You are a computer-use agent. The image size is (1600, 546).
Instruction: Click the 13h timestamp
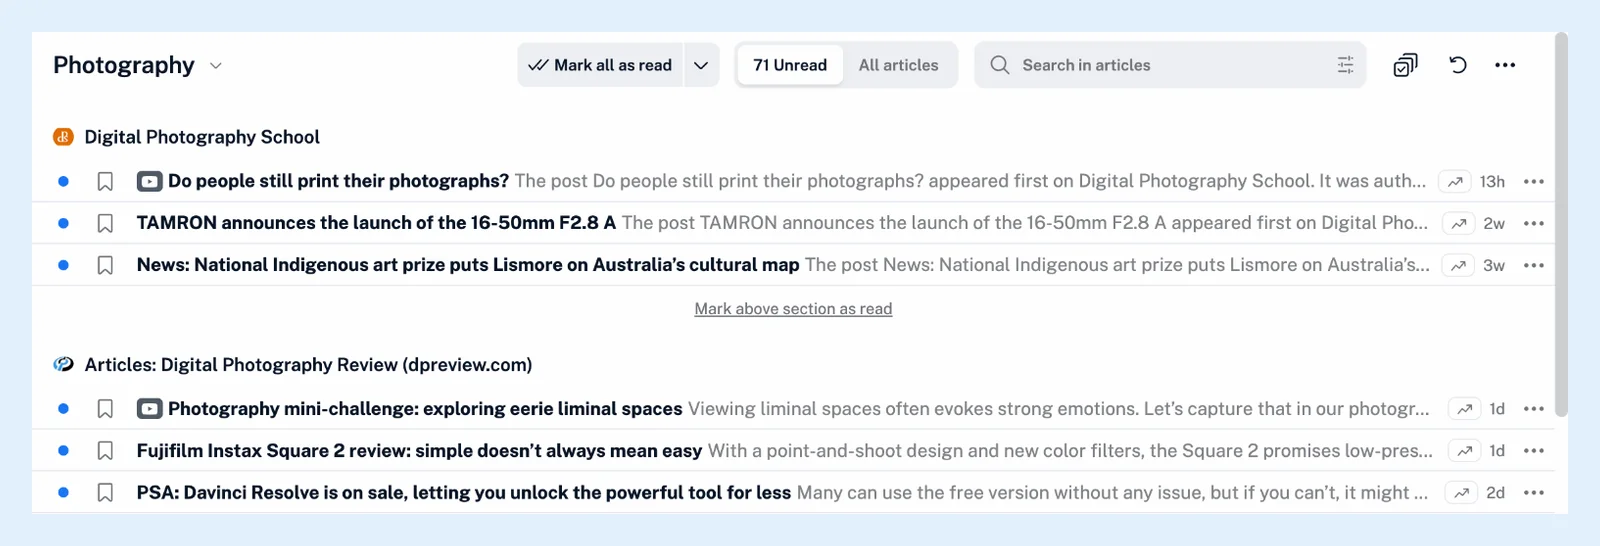1492,182
